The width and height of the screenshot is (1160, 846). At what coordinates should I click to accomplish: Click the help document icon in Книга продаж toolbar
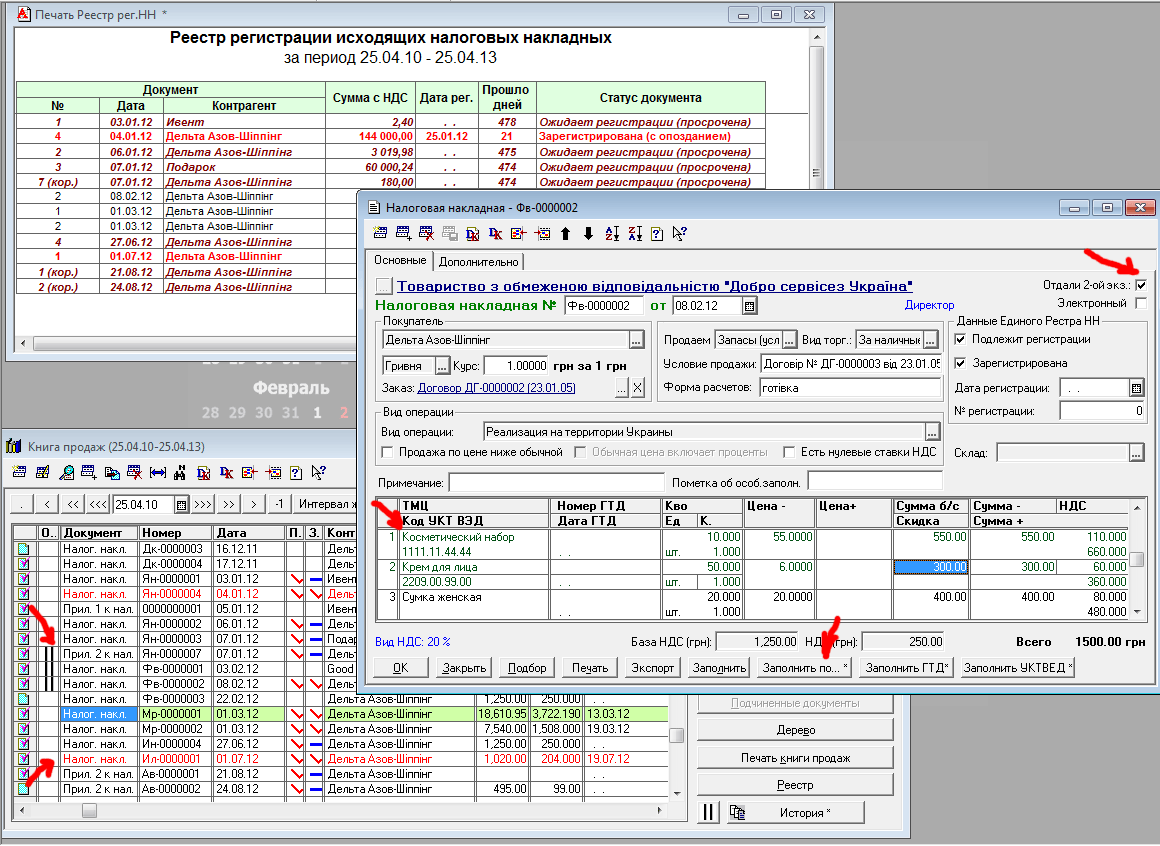pyautogui.click(x=296, y=473)
